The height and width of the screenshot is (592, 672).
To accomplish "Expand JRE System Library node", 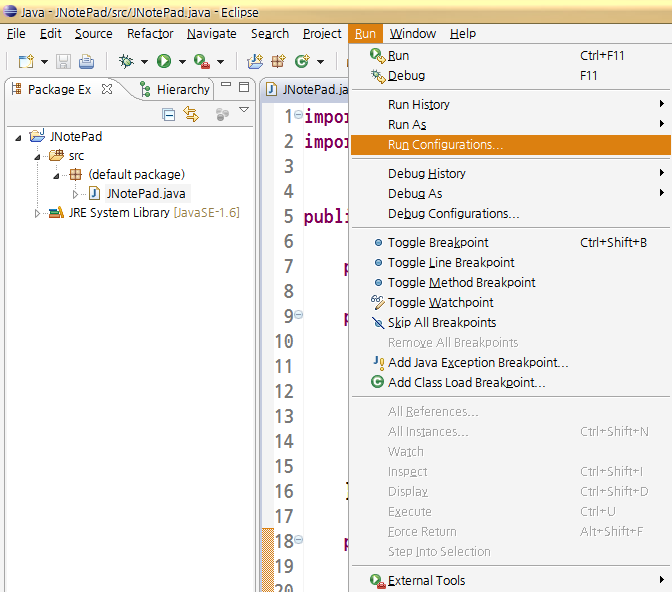I will [37, 213].
